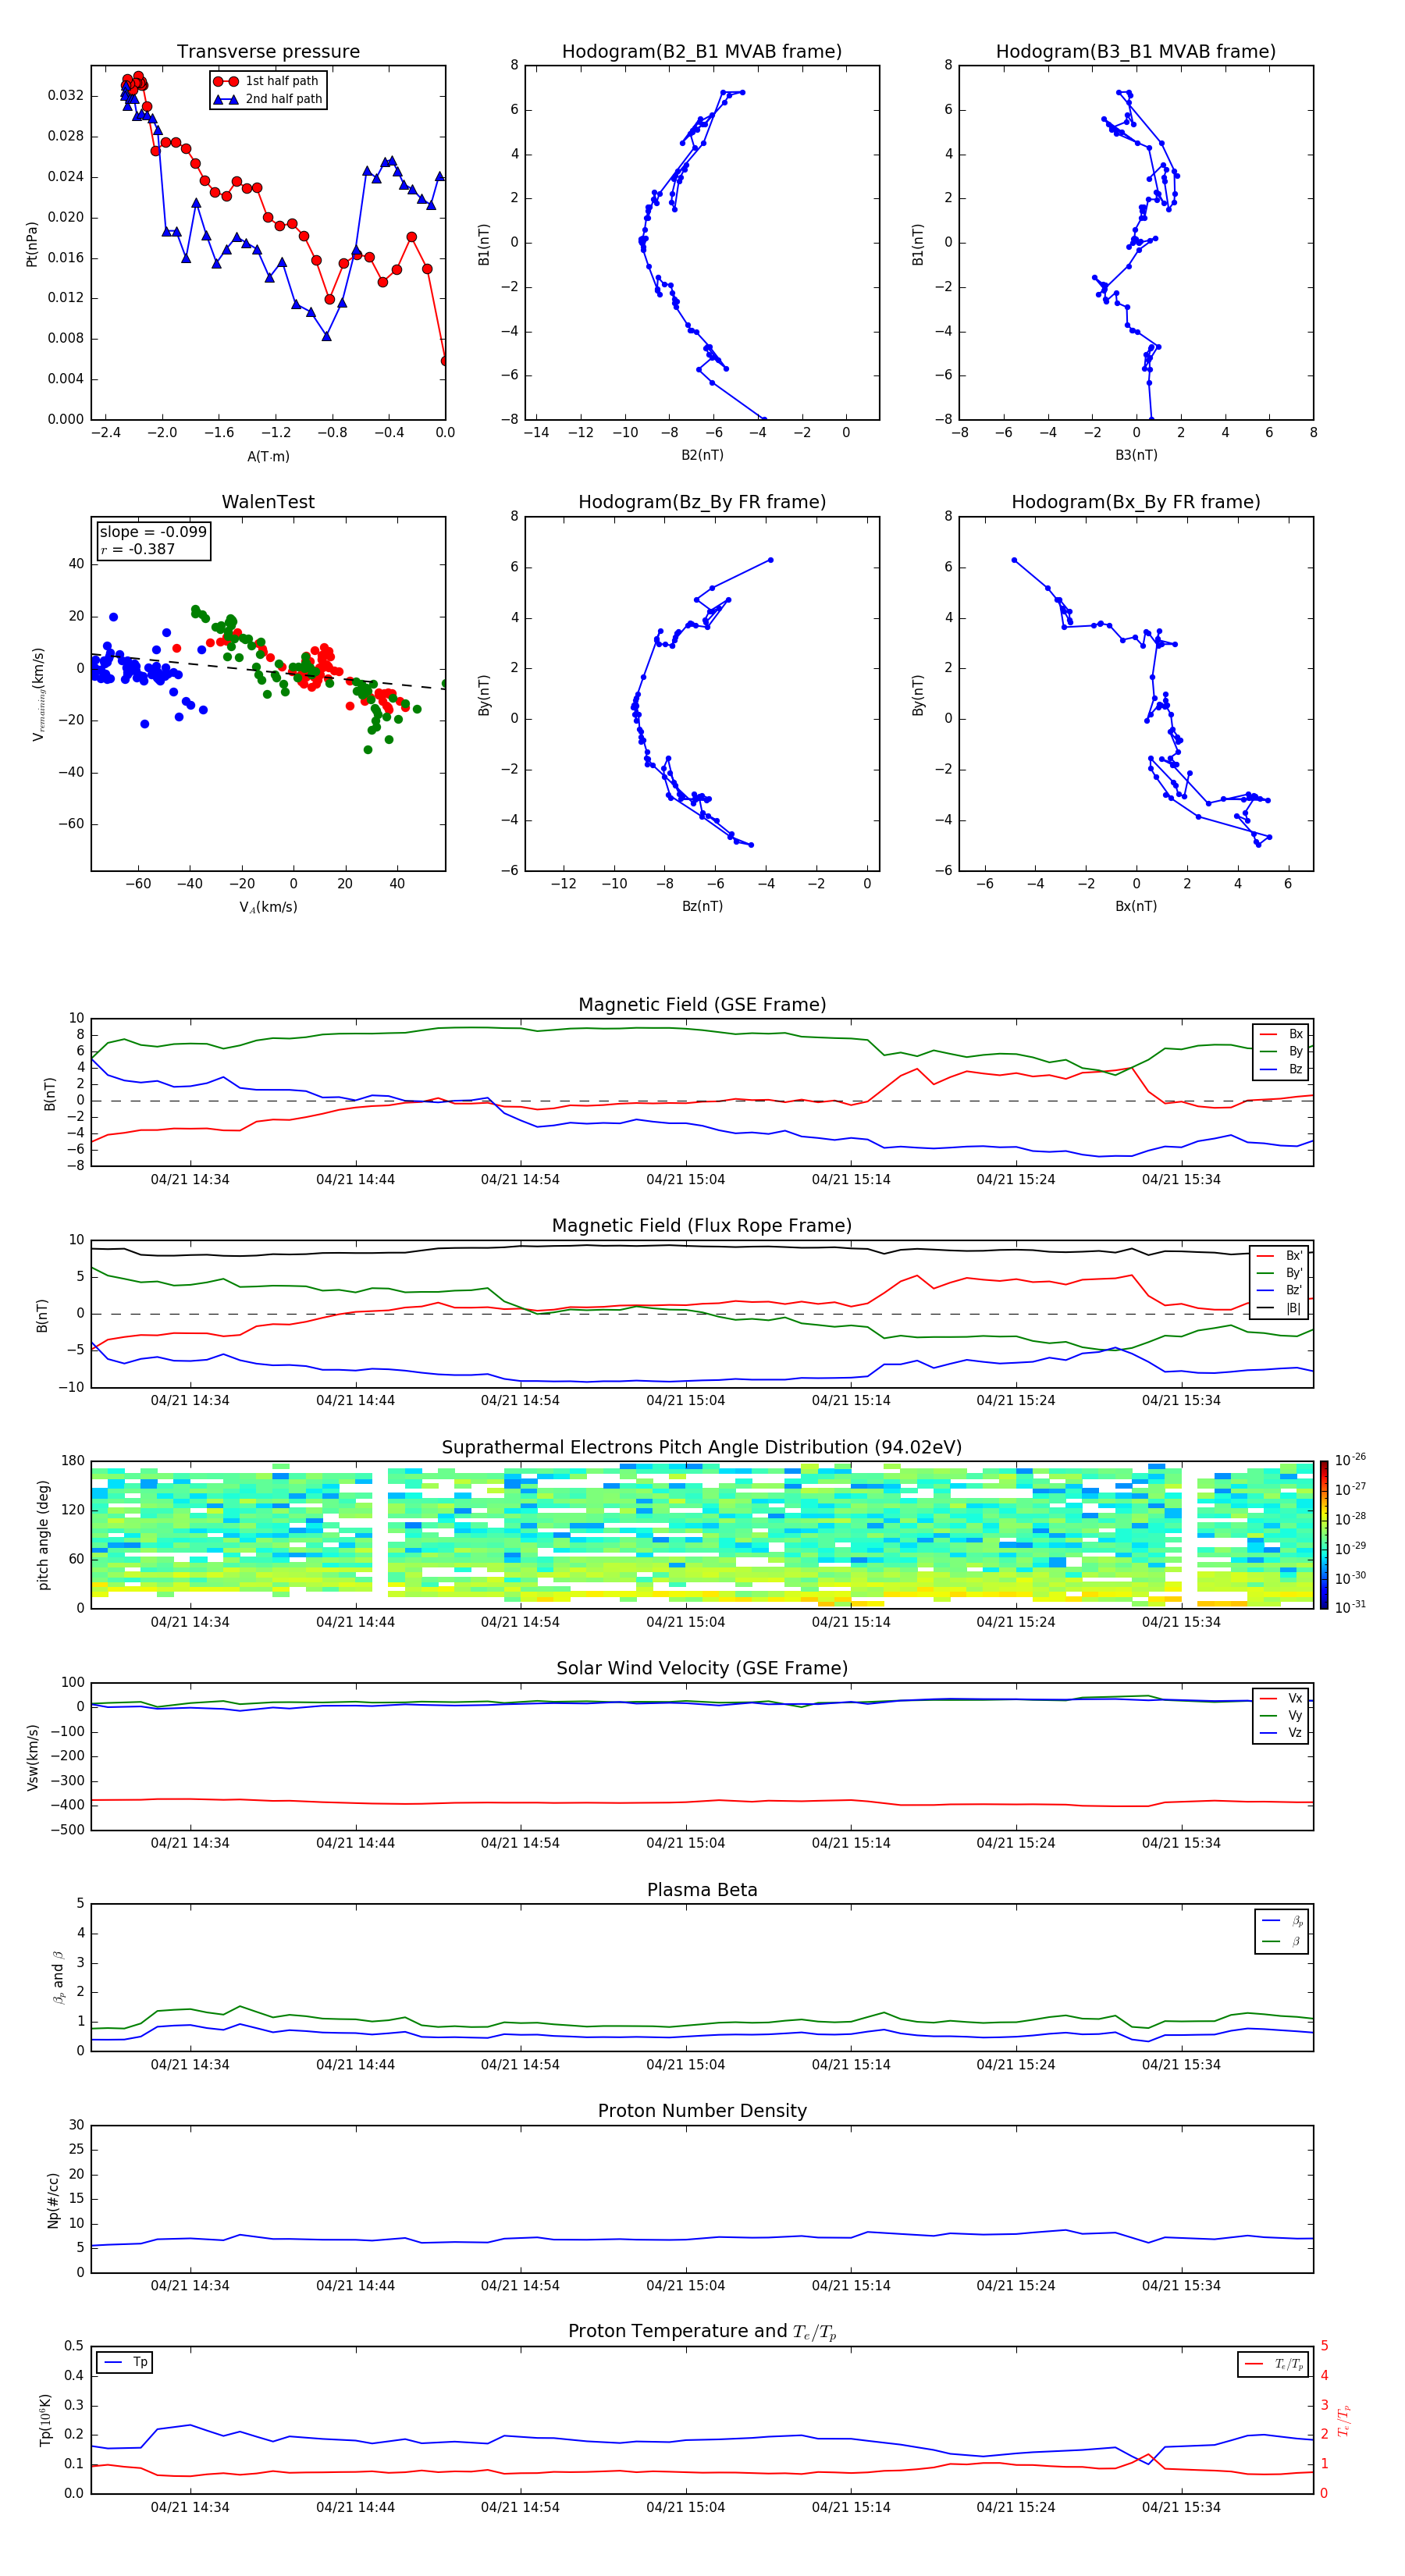Select the '1st half path' legend entry
This screenshot has height=2576, width=1405.
click(268, 81)
